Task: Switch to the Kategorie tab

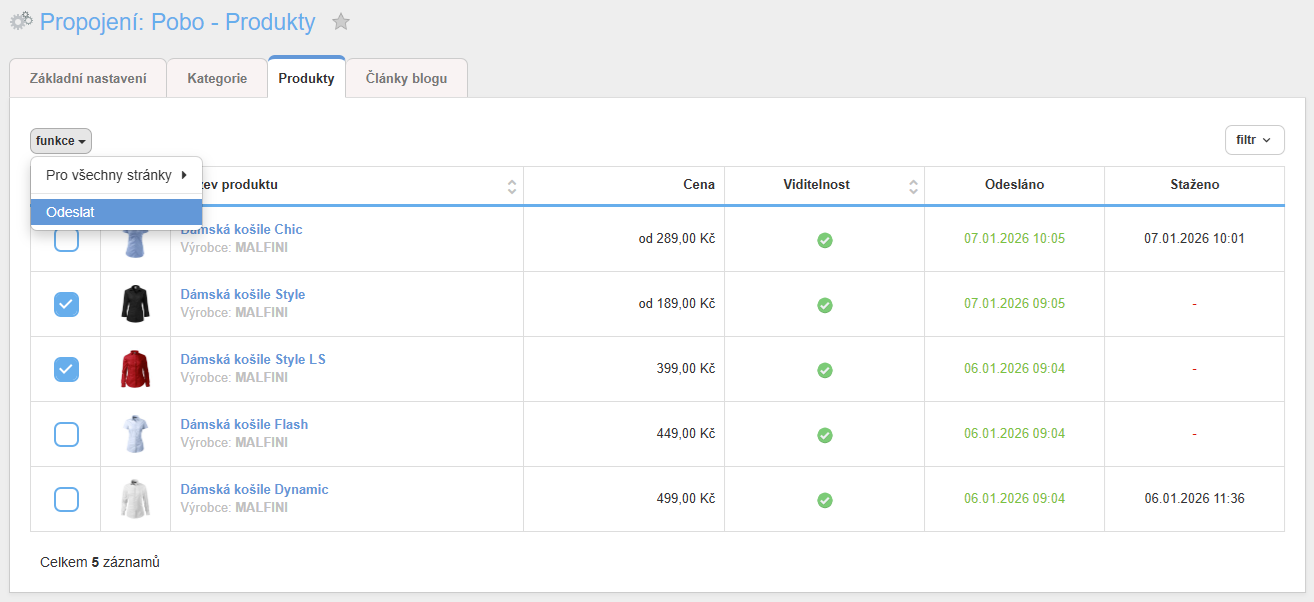Action: [217, 78]
